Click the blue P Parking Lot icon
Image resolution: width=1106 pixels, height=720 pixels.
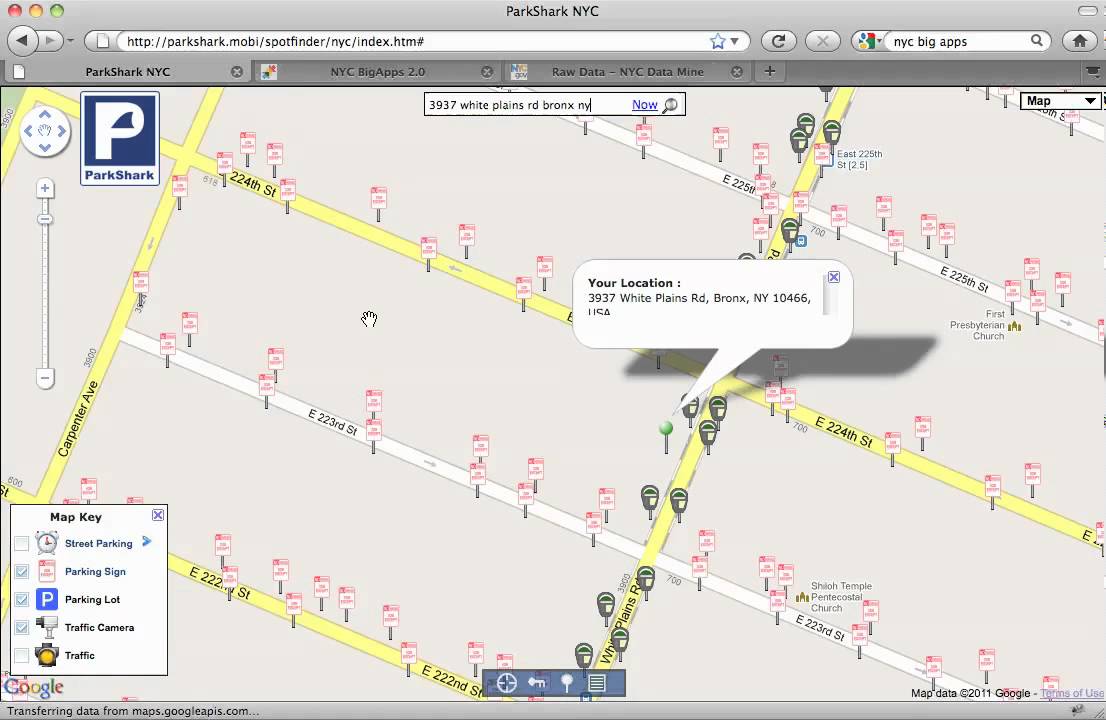[47, 599]
